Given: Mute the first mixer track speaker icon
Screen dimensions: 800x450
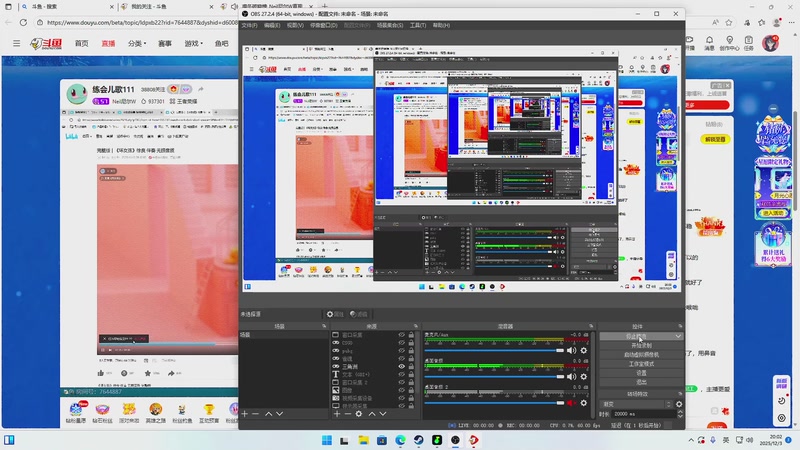Looking at the screenshot, I should (x=571, y=349).
